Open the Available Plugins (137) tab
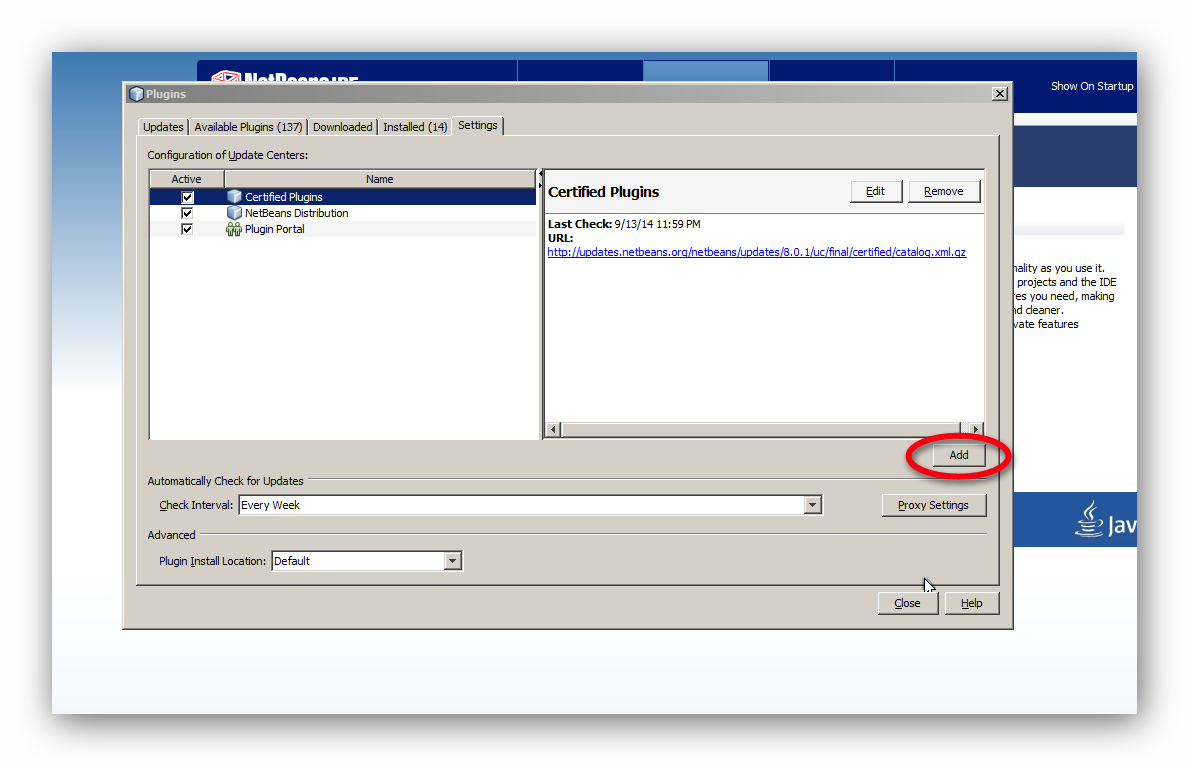The image size is (1189, 766). 248,127
